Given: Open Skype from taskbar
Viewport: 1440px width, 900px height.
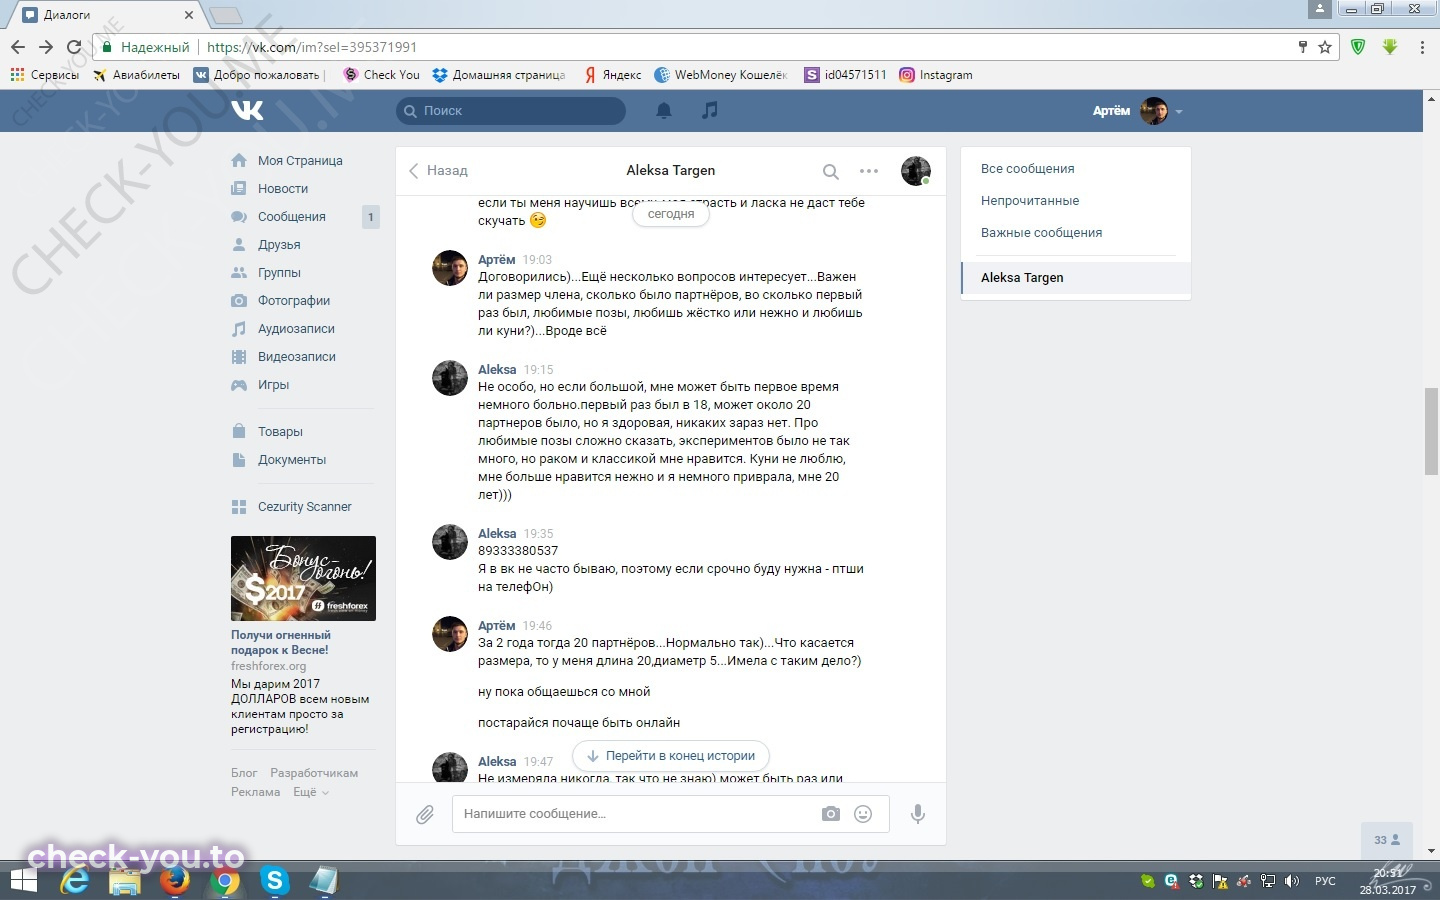Looking at the screenshot, I should (274, 881).
